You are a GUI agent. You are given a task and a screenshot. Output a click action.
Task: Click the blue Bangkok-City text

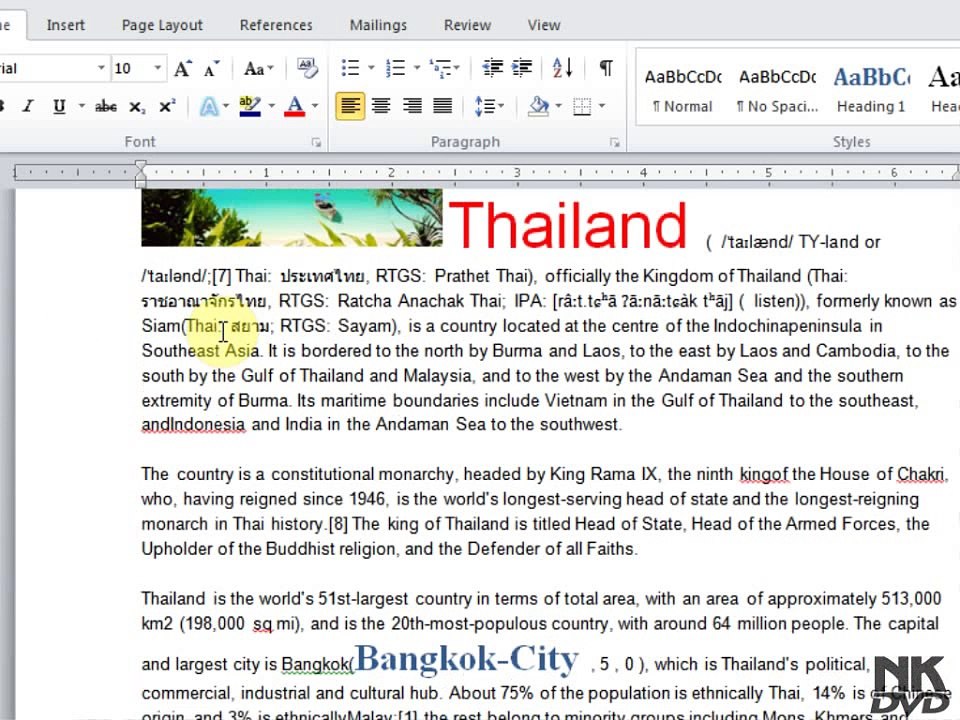(467, 659)
